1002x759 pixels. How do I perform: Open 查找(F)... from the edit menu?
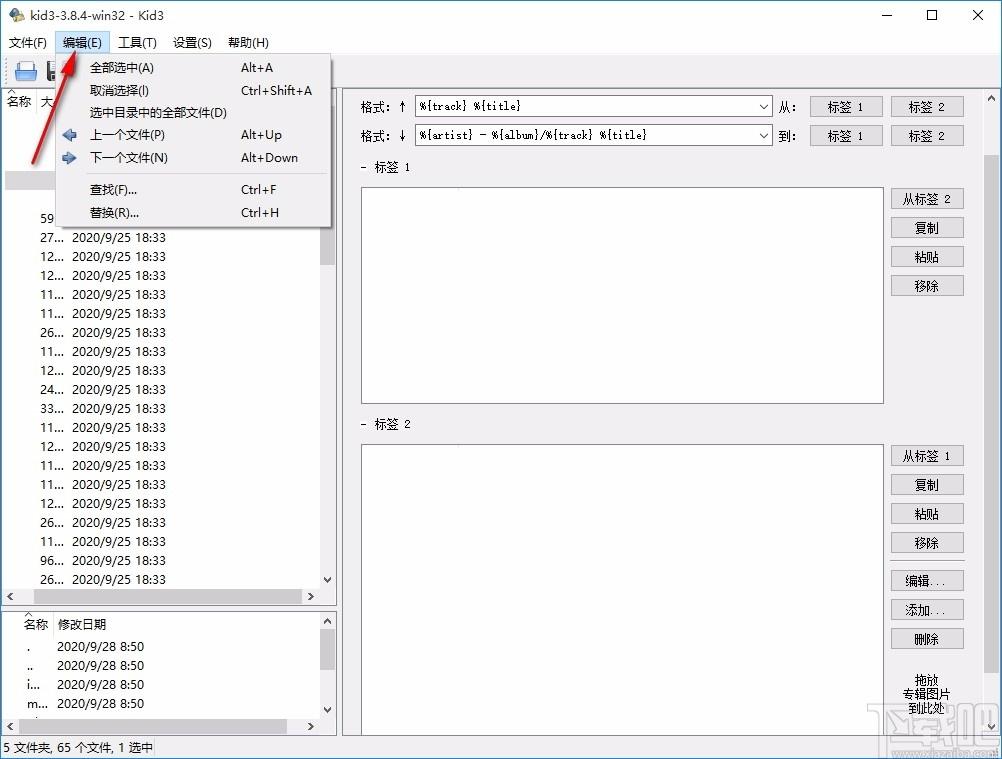[194, 190]
